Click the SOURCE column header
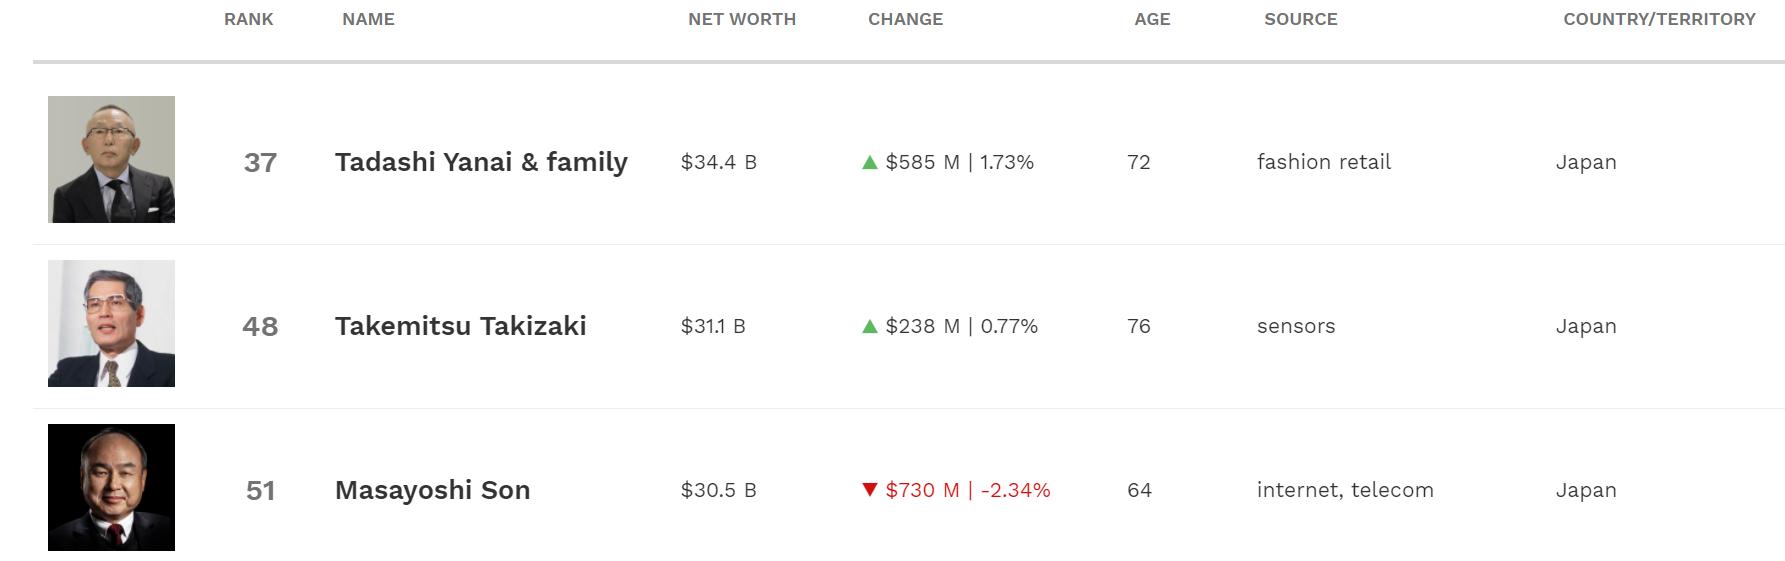 tap(1300, 19)
